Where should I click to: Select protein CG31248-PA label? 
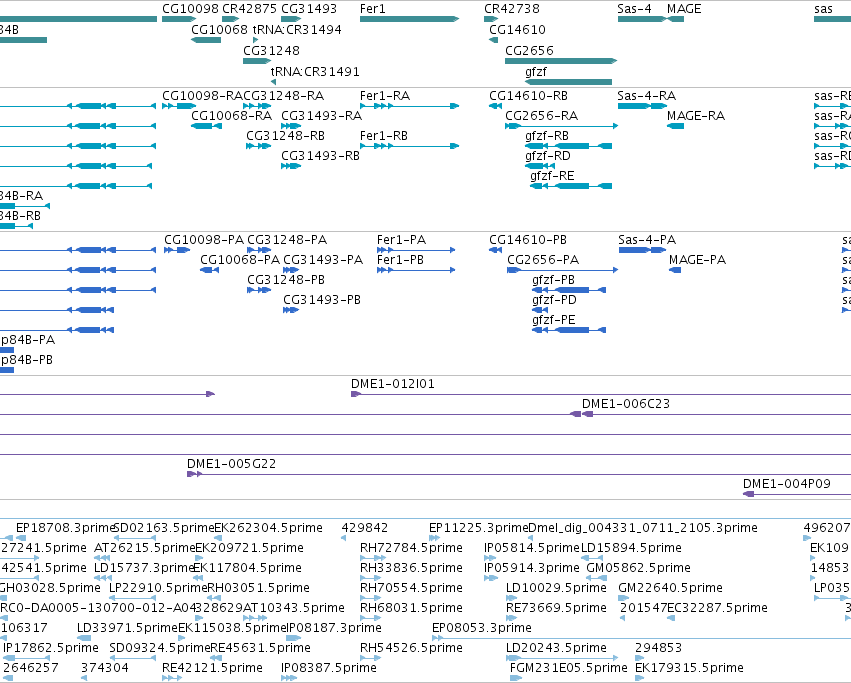click(287, 239)
